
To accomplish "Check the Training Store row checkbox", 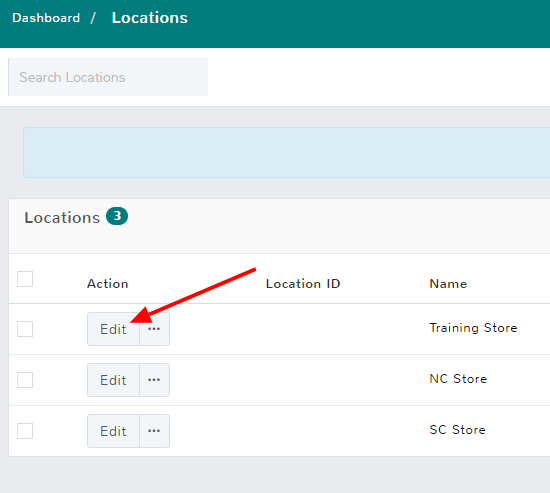I will pyautogui.click(x=25, y=329).
